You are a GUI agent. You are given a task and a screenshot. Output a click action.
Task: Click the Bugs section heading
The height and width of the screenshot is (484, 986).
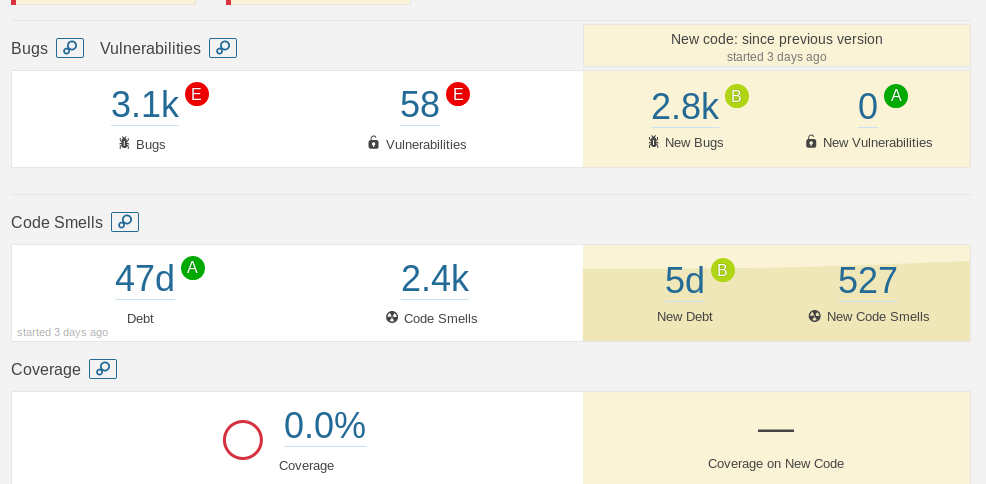[x=30, y=48]
